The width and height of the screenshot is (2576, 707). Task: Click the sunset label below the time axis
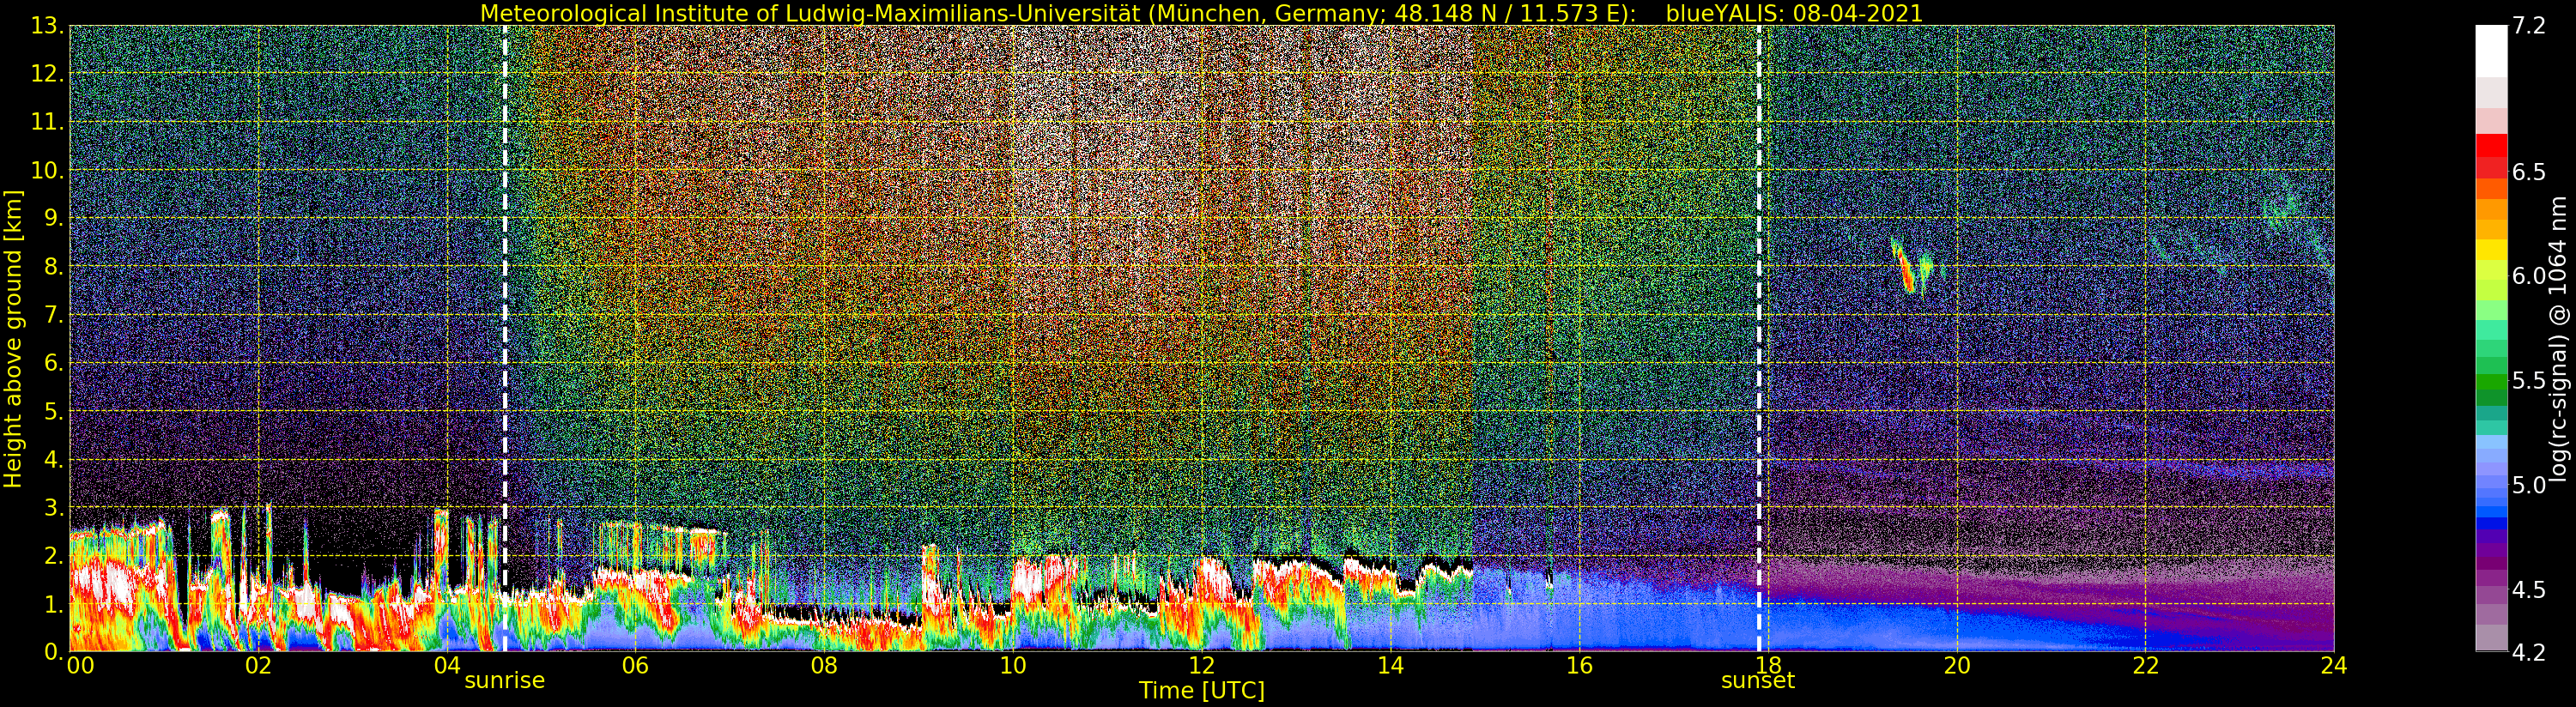point(1757,681)
